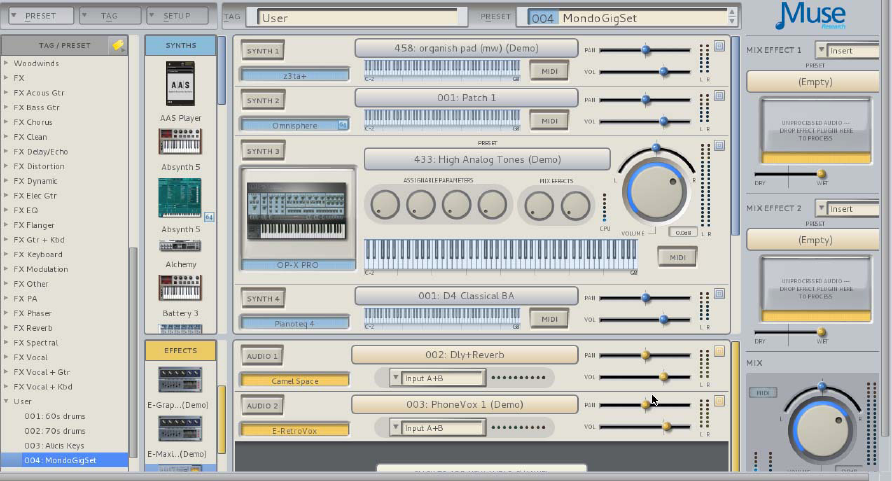Screen dimensions: 892x481
Task: Click MIDI button for Synth 1
Action: point(549,71)
